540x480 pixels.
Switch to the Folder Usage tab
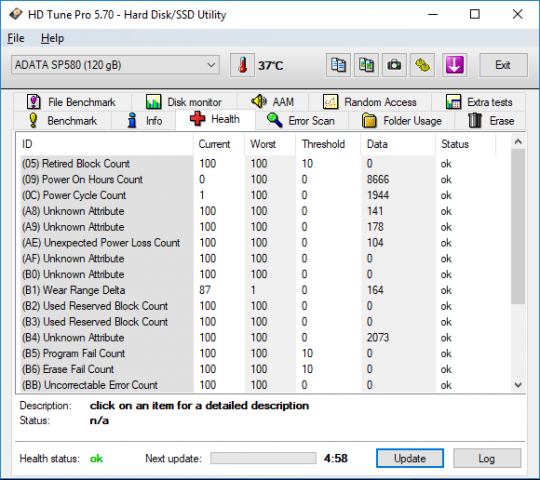click(x=402, y=121)
